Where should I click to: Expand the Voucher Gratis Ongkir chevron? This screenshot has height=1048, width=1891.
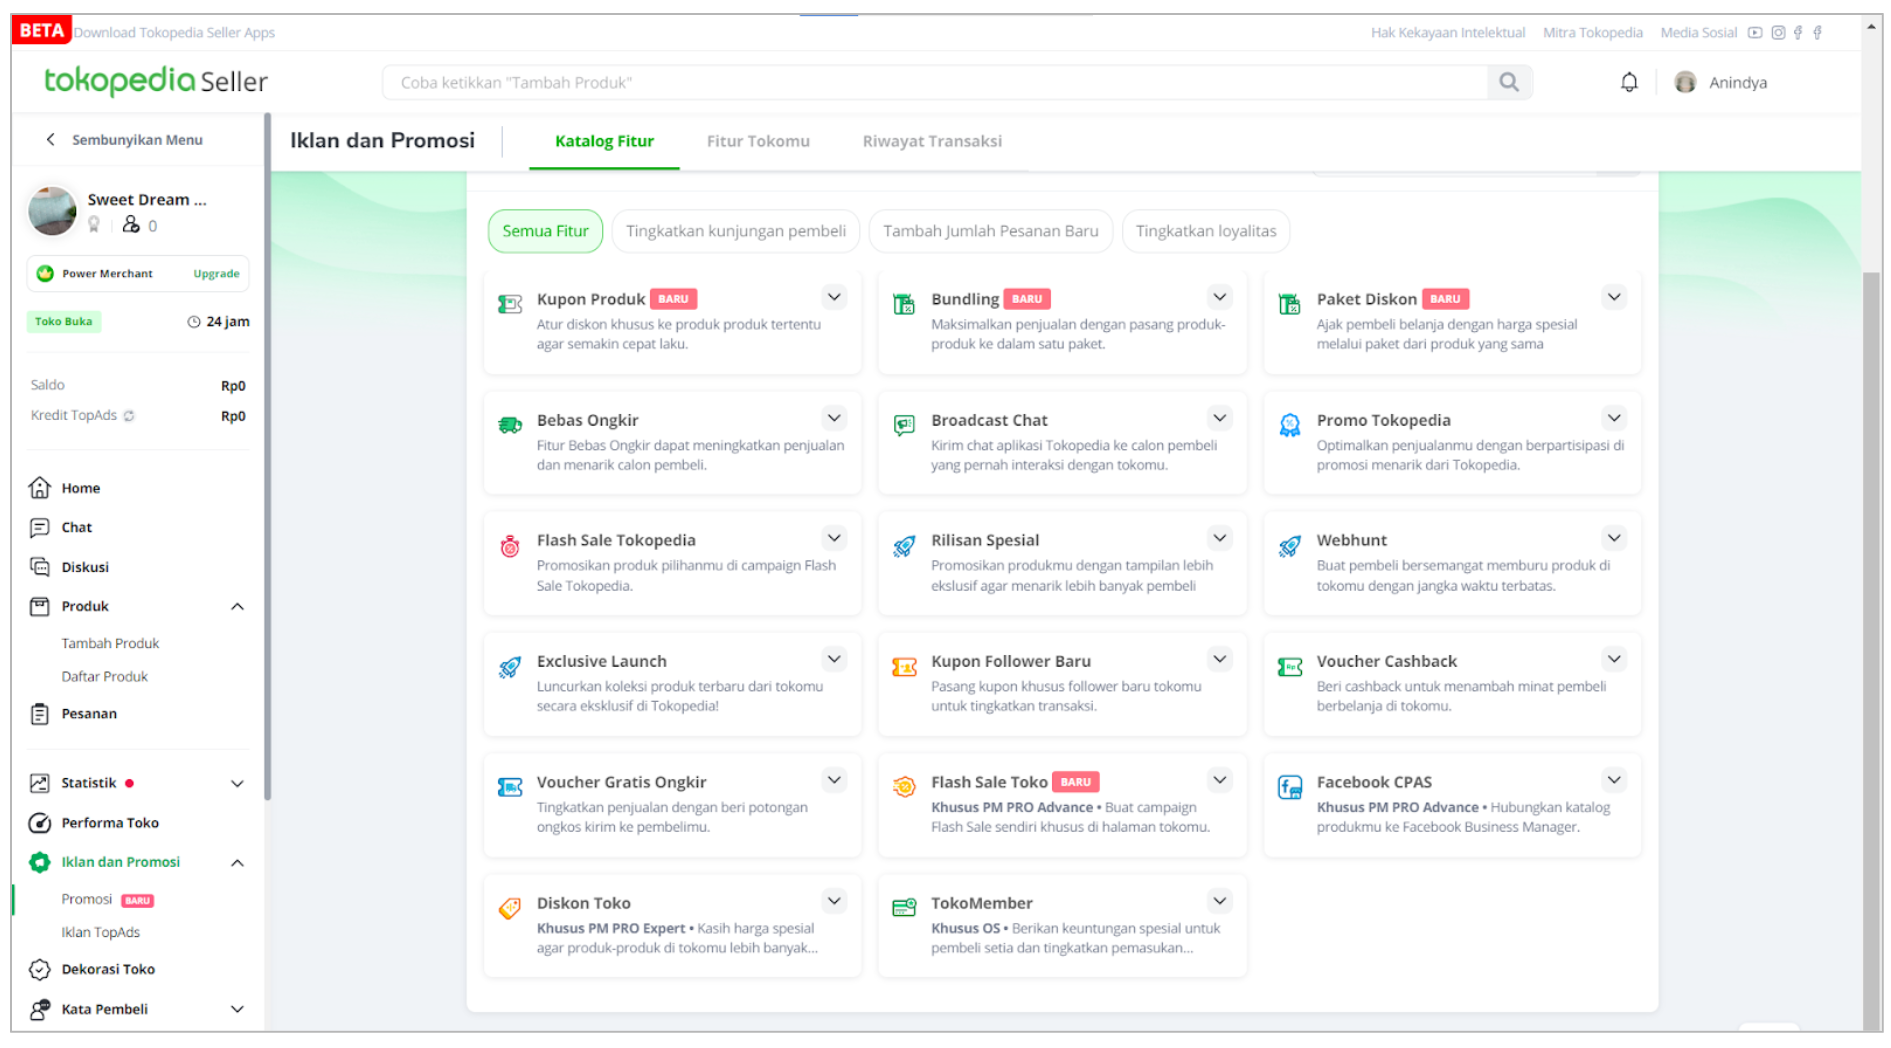tap(834, 780)
